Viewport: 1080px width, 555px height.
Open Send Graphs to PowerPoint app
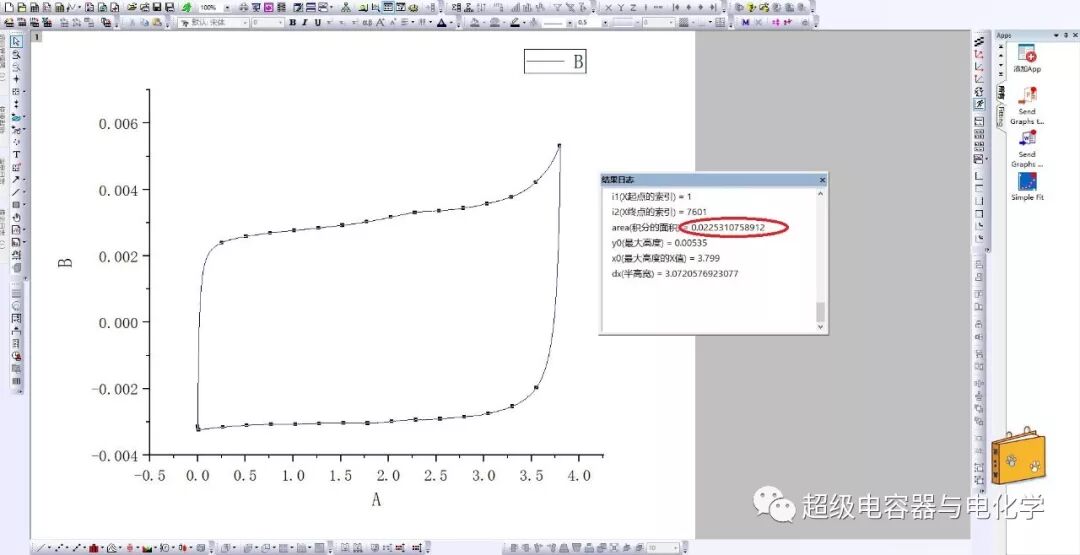click(x=1027, y=96)
